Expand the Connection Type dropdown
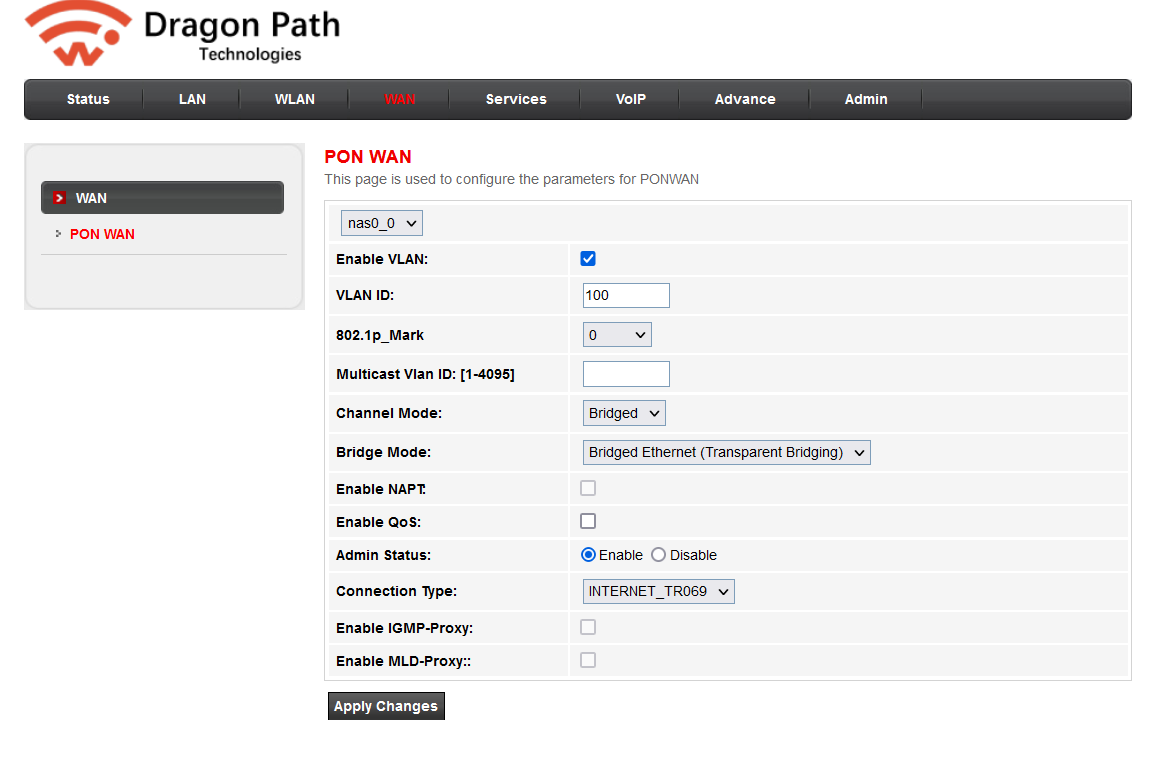 (659, 591)
